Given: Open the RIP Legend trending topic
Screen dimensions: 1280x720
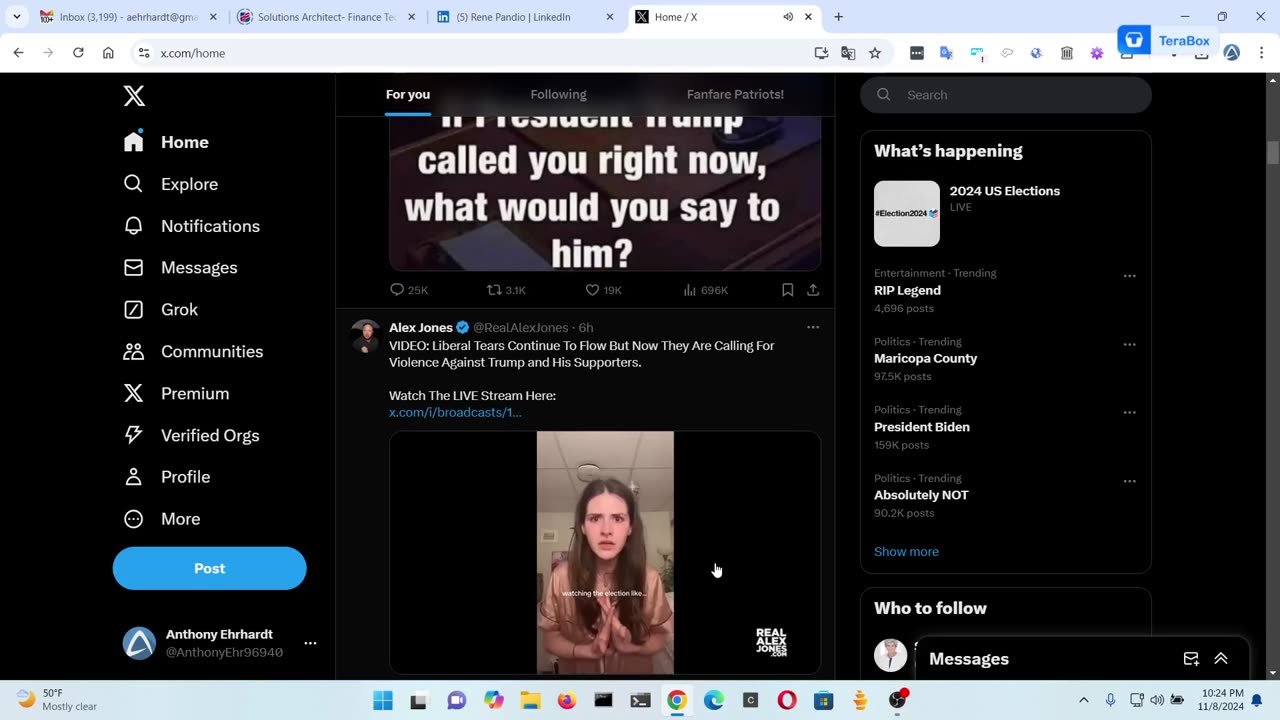Looking at the screenshot, I should (907, 290).
